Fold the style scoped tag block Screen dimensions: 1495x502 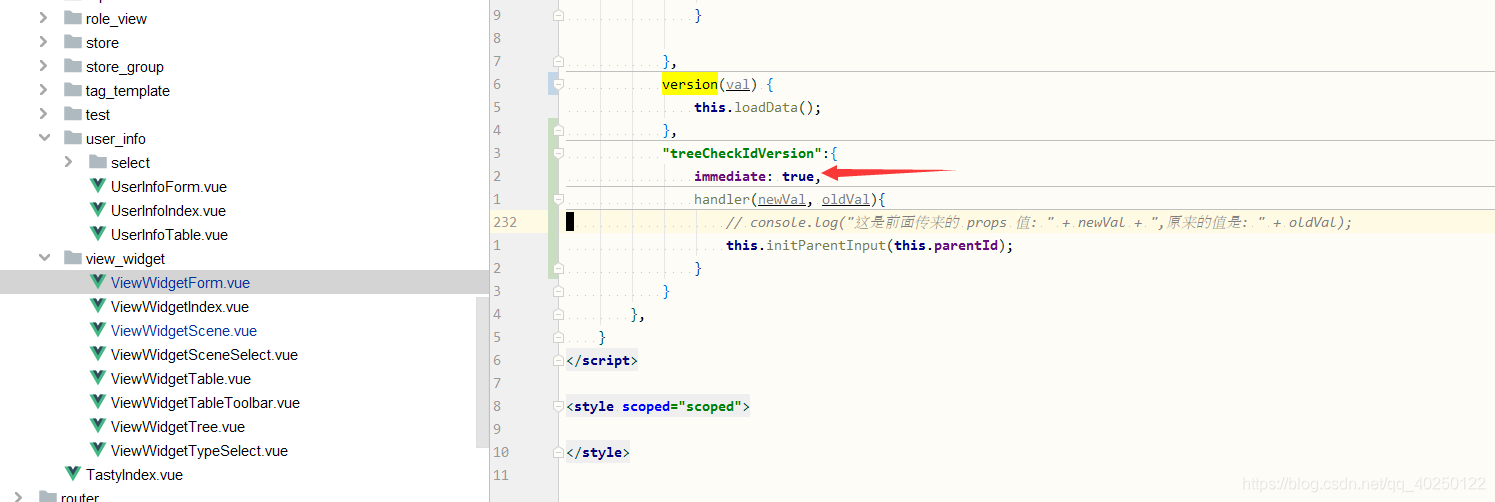click(x=558, y=406)
